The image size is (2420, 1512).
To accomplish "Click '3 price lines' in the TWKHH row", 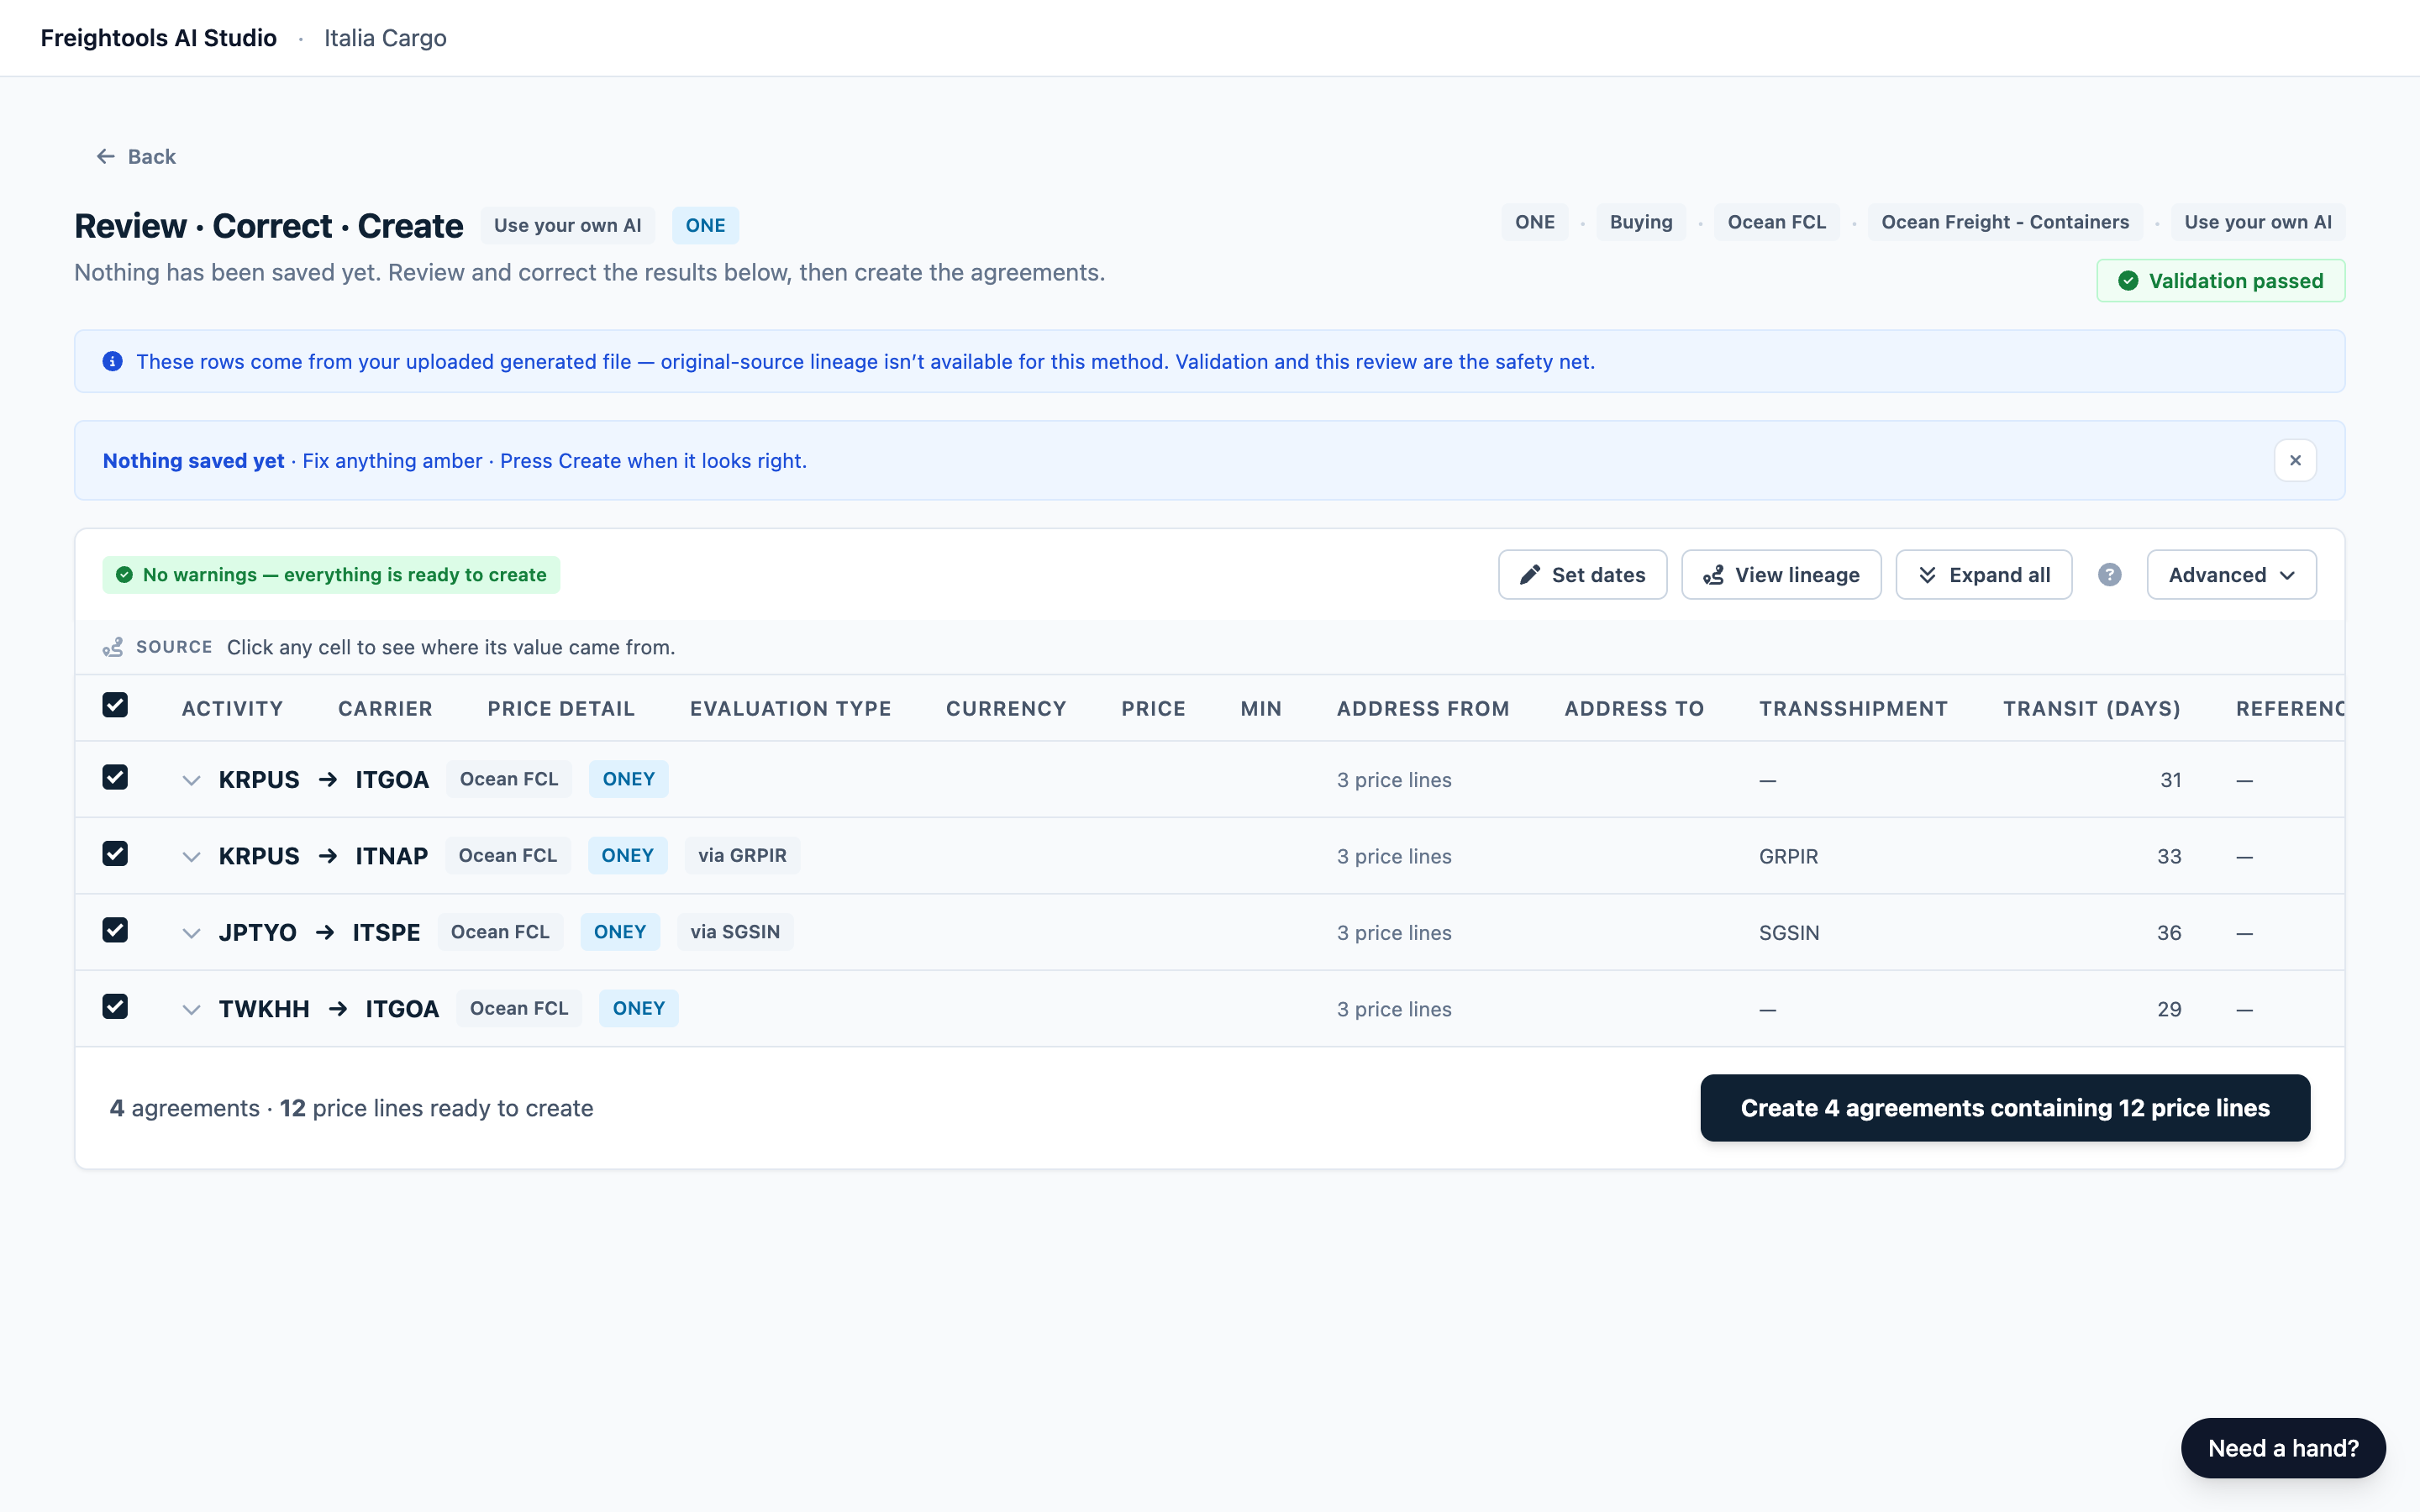I will point(1394,1010).
